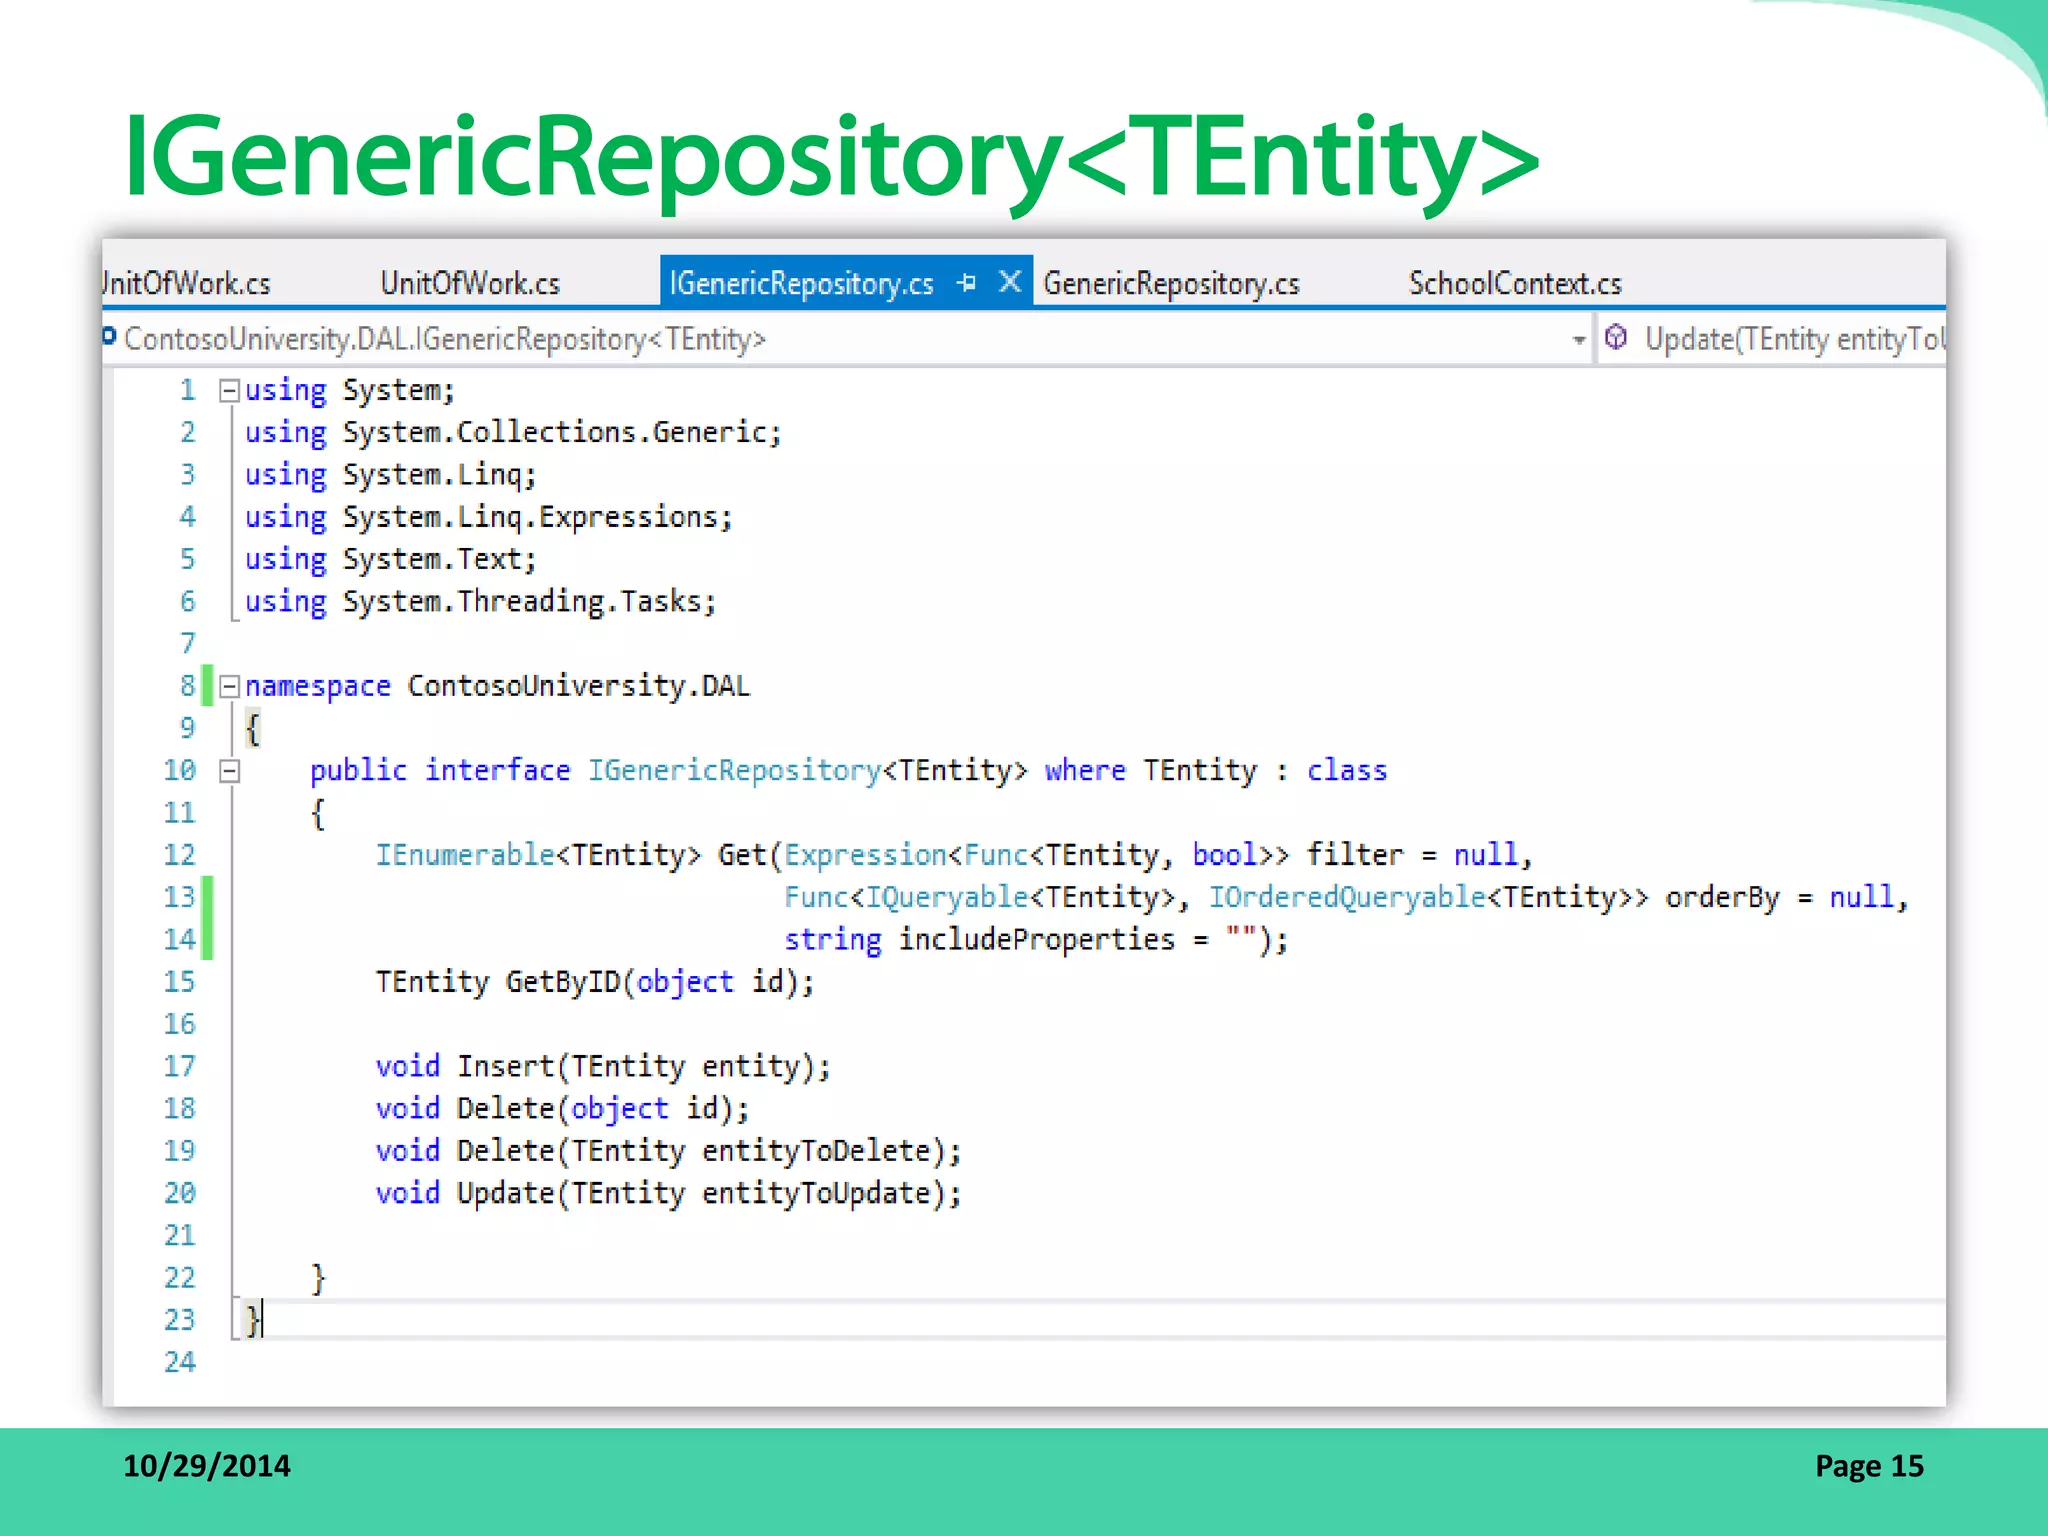Click line number 24
Screen dimensions: 2048x1536
(x=179, y=1362)
